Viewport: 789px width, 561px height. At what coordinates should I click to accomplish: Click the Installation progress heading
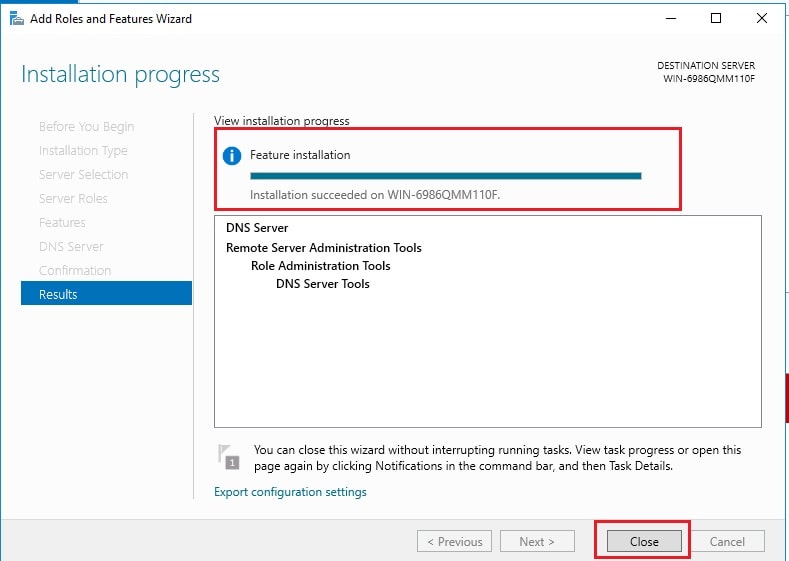point(120,74)
